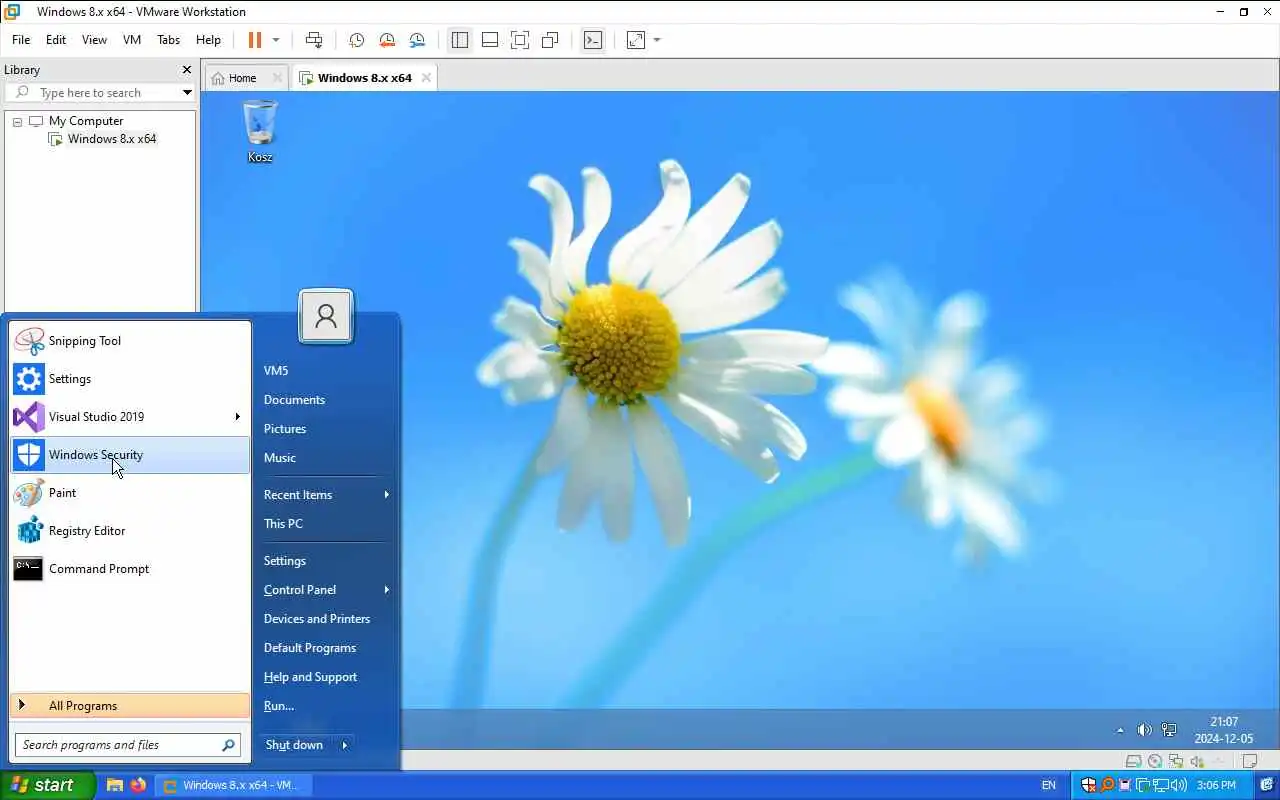Click the EN language indicator
Viewport: 1280px width, 800px height.
(1048, 785)
